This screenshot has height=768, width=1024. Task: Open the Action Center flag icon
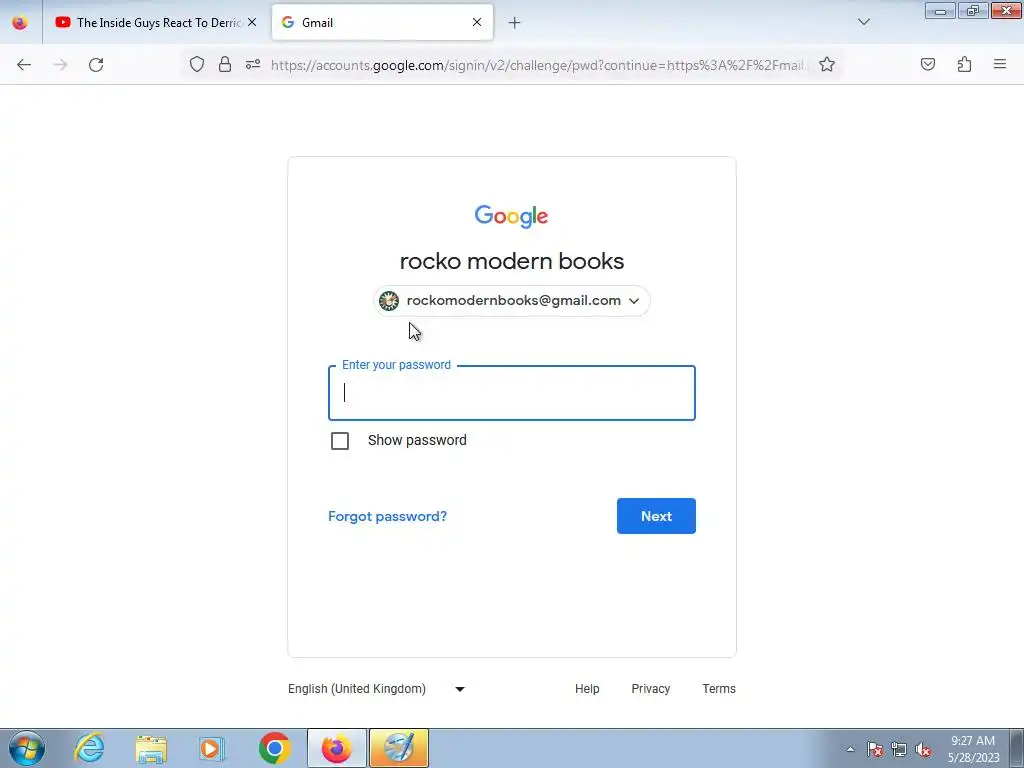[874, 749]
